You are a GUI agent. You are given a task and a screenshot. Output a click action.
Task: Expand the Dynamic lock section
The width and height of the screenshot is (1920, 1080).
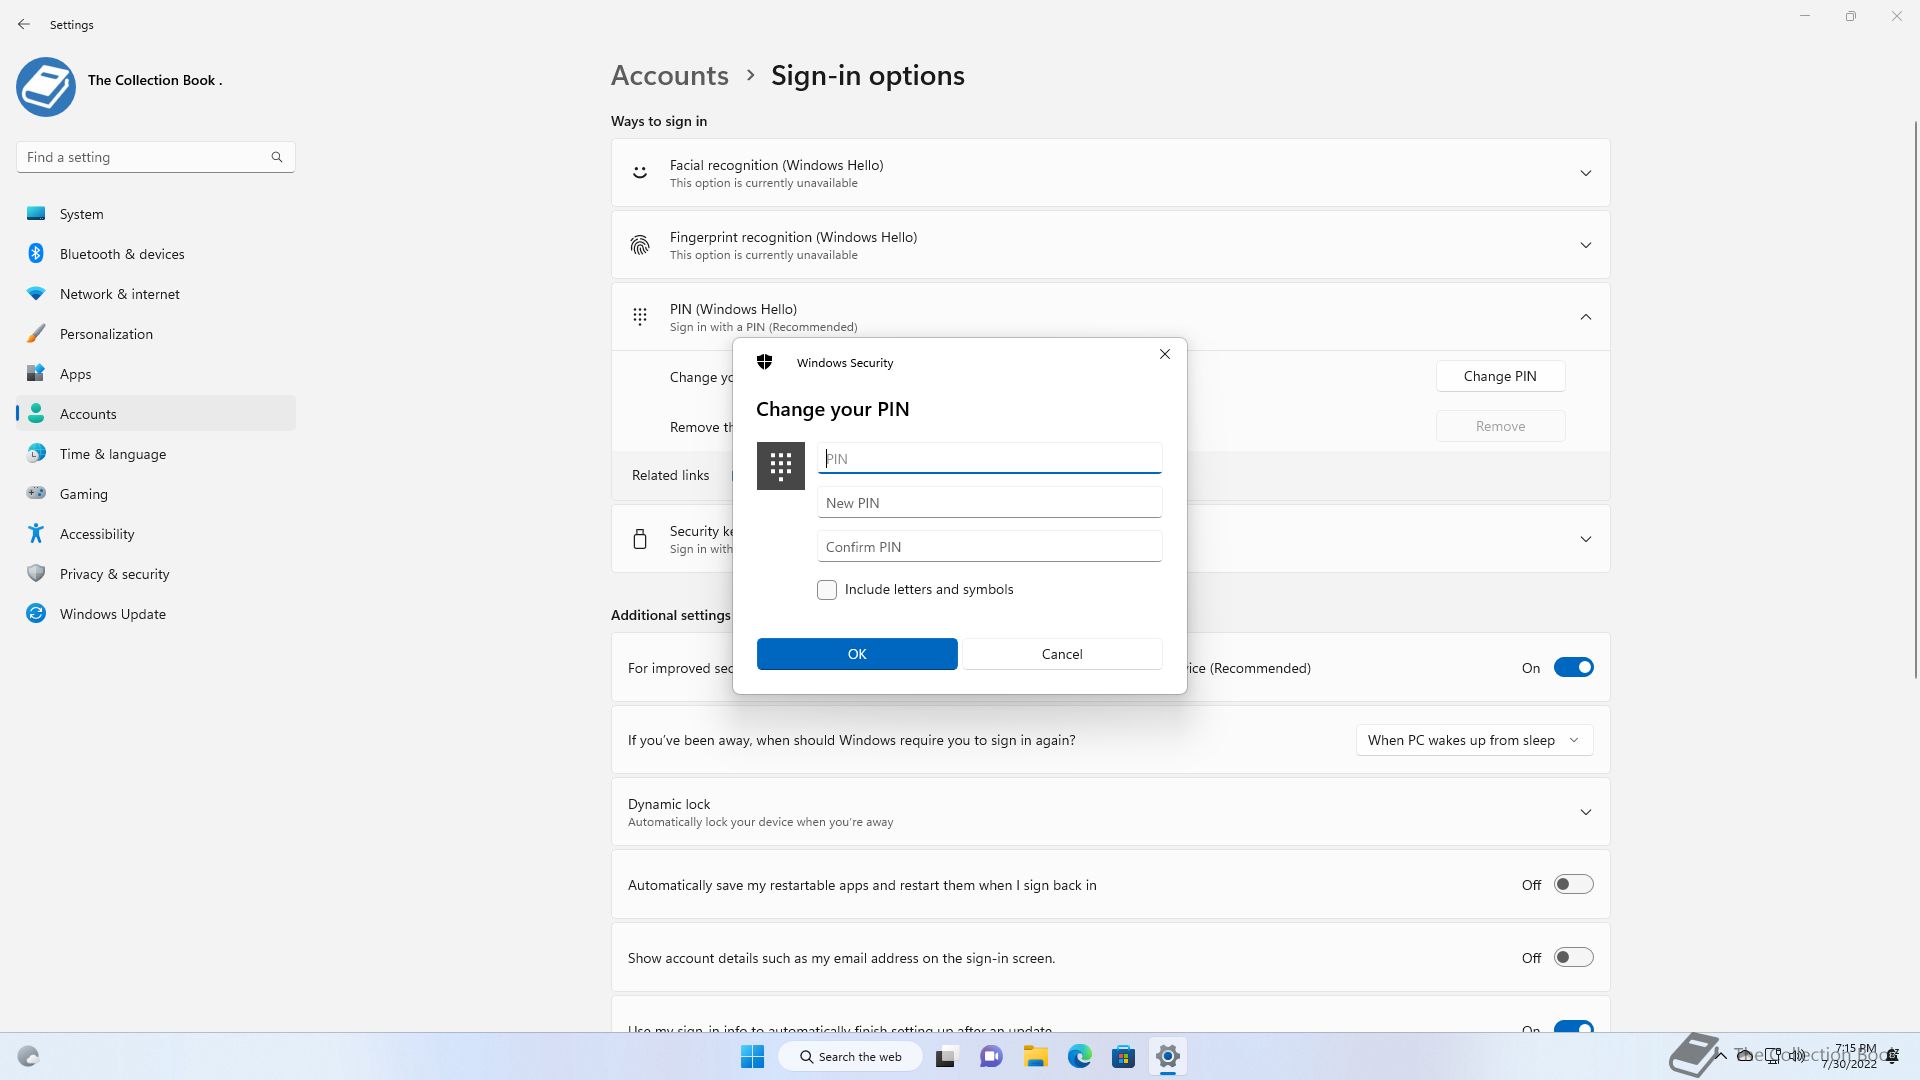tap(1585, 812)
